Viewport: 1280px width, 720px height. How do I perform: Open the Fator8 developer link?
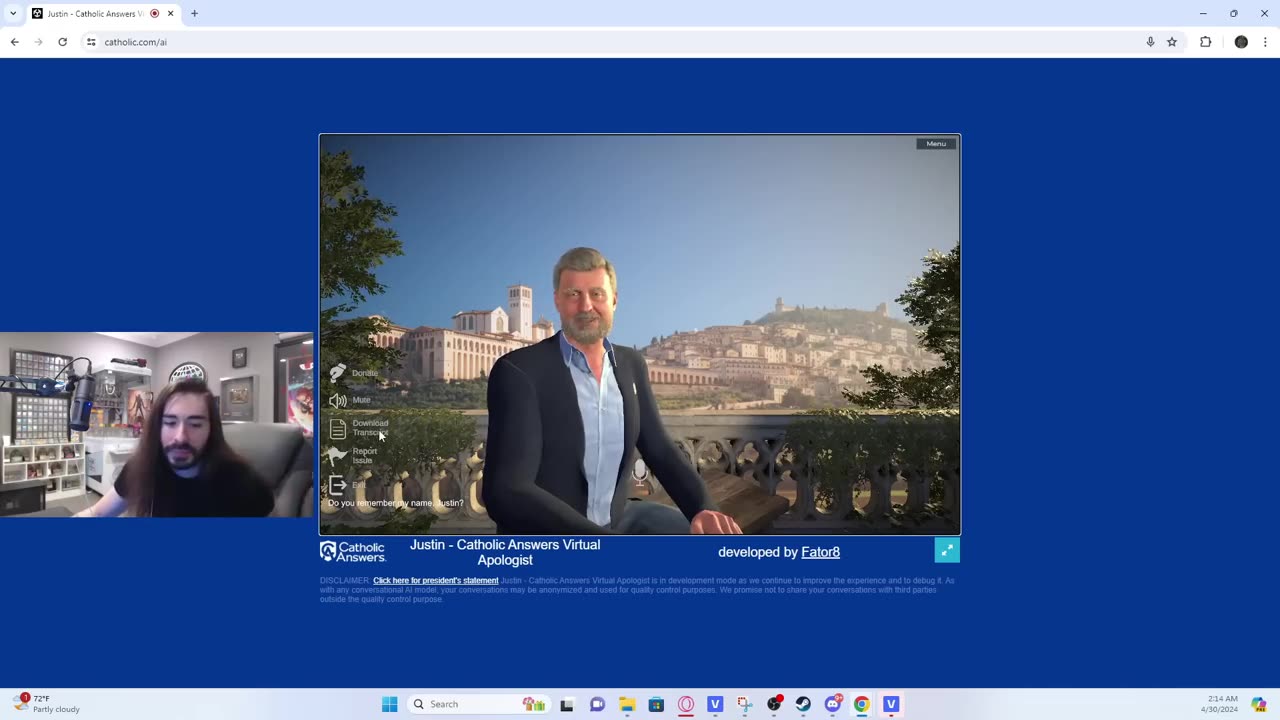click(x=820, y=552)
